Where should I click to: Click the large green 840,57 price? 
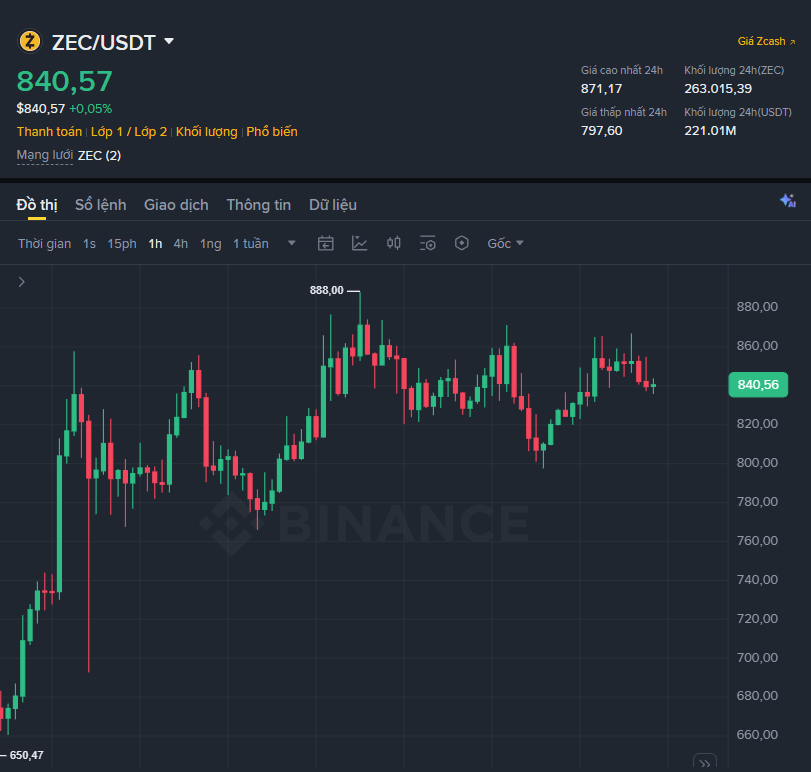pyautogui.click(x=65, y=81)
